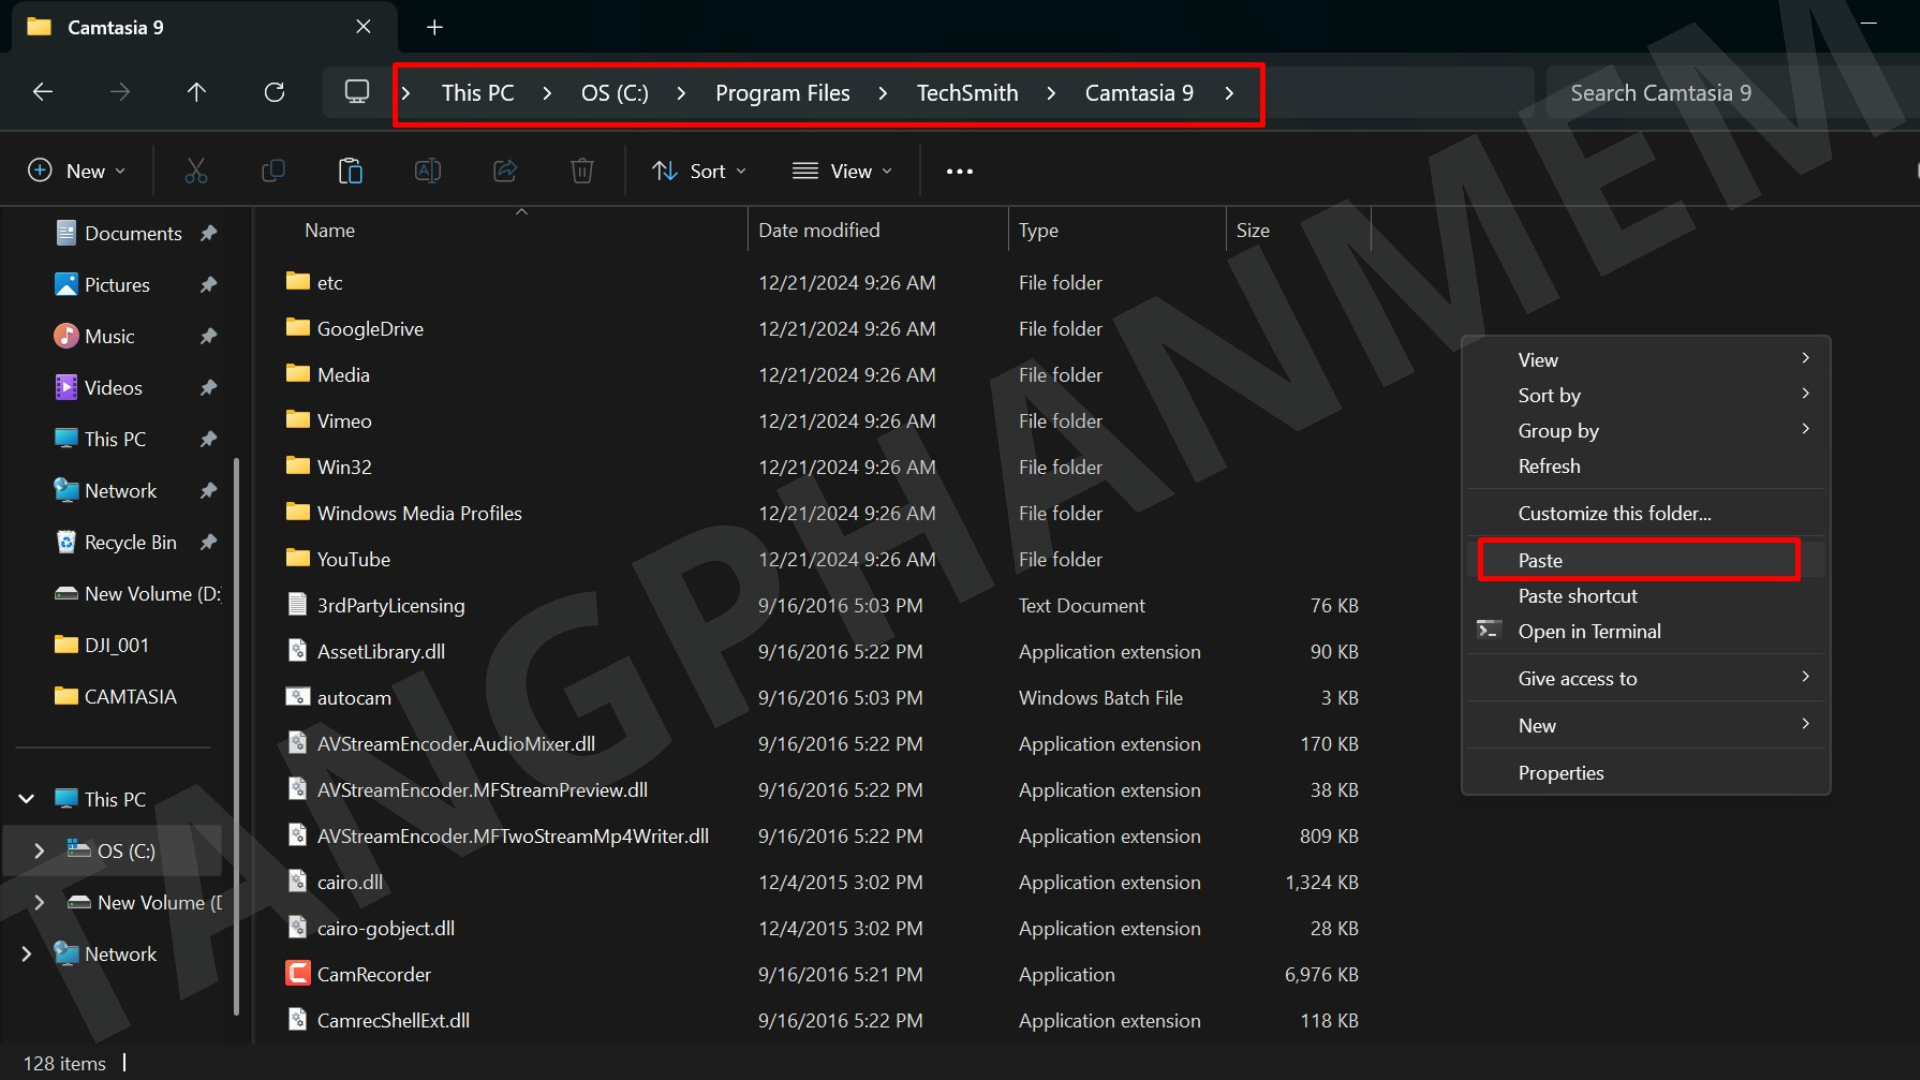Expand chevron after TechSmith breadcrumb
The height and width of the screenshot is (1080, 1920).
point(1051,93)
